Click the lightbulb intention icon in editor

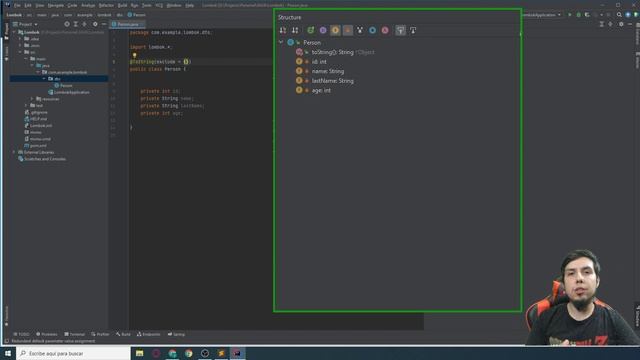click(x=134, y=55)
